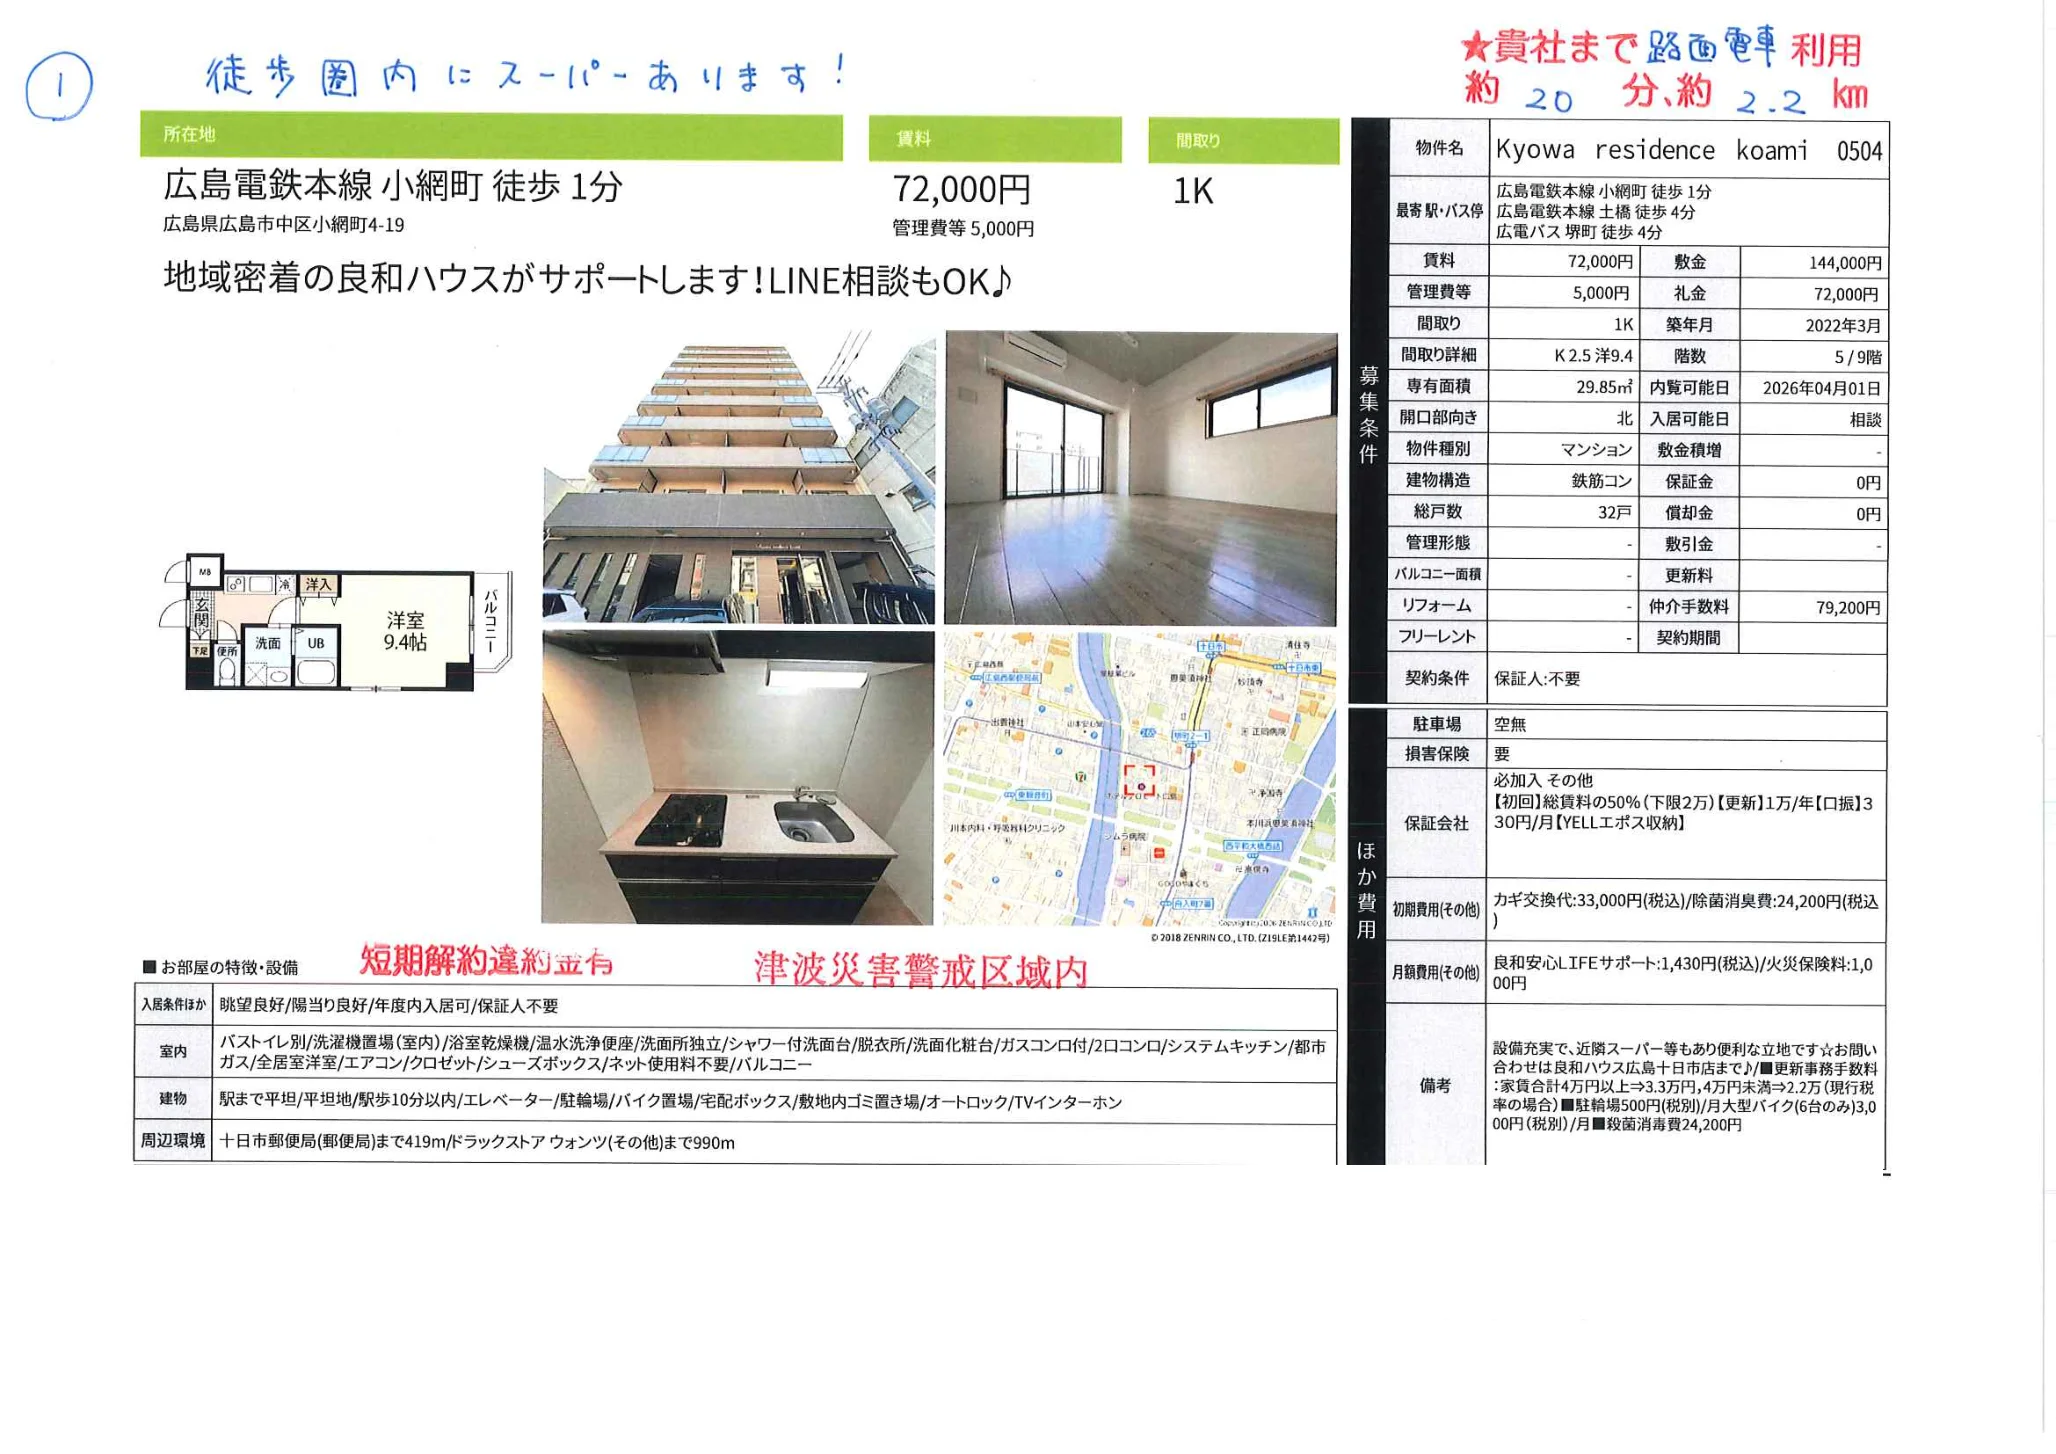Click the kitchen stove photo
2056x1454 pixels.
pos(738,778)
